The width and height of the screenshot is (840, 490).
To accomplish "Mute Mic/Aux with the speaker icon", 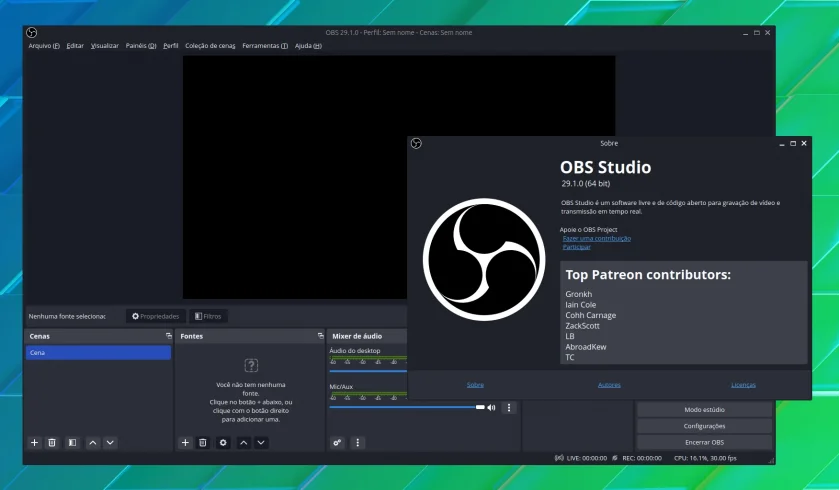I will [492, 408].
